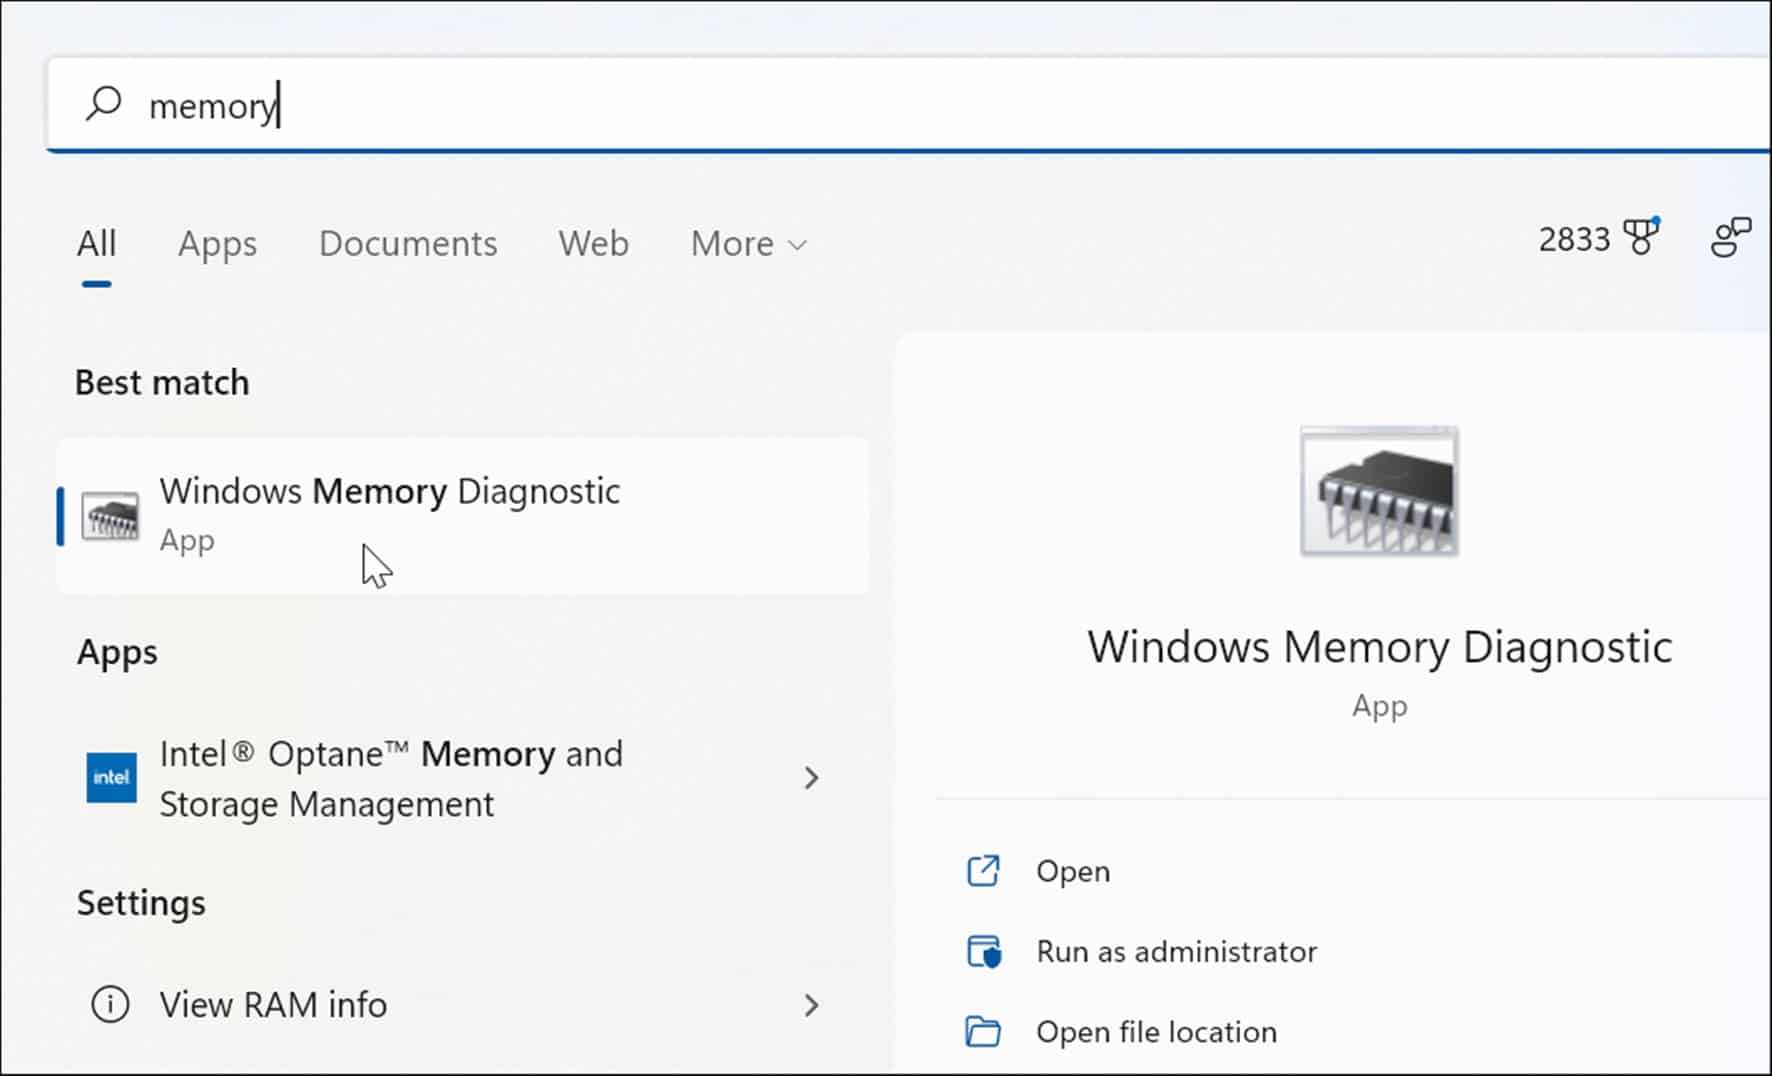
Task: Click the launch icon beside Open
Action: click(x=984, y=871)
